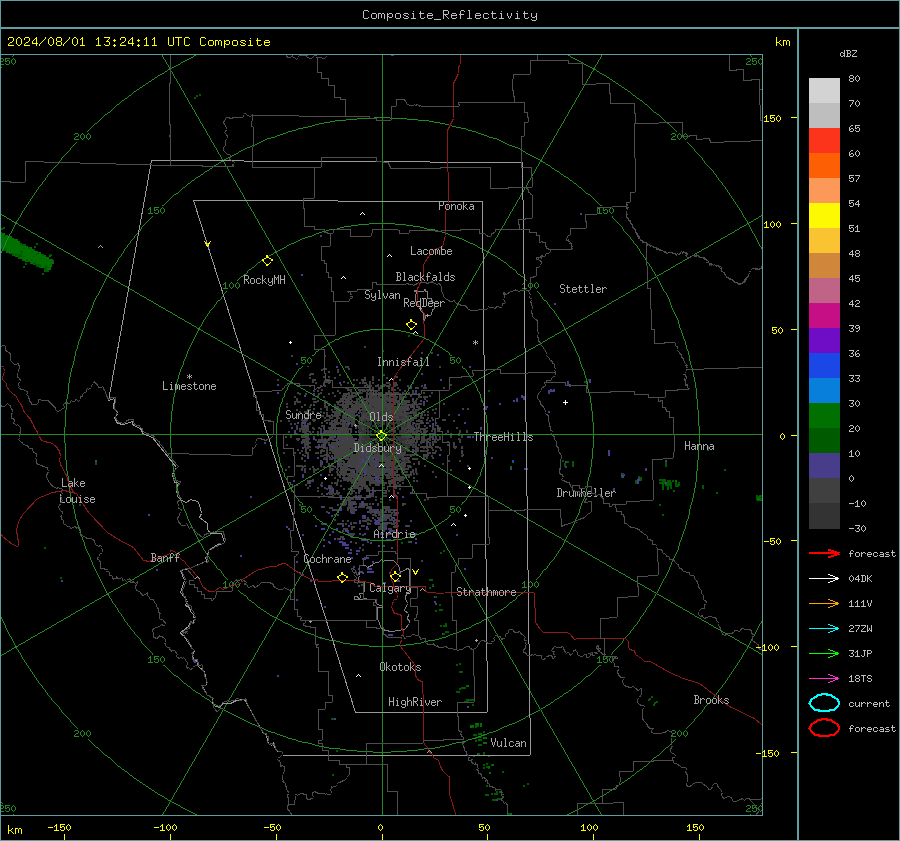Click the Strathmore label

(x=486, y=592)
